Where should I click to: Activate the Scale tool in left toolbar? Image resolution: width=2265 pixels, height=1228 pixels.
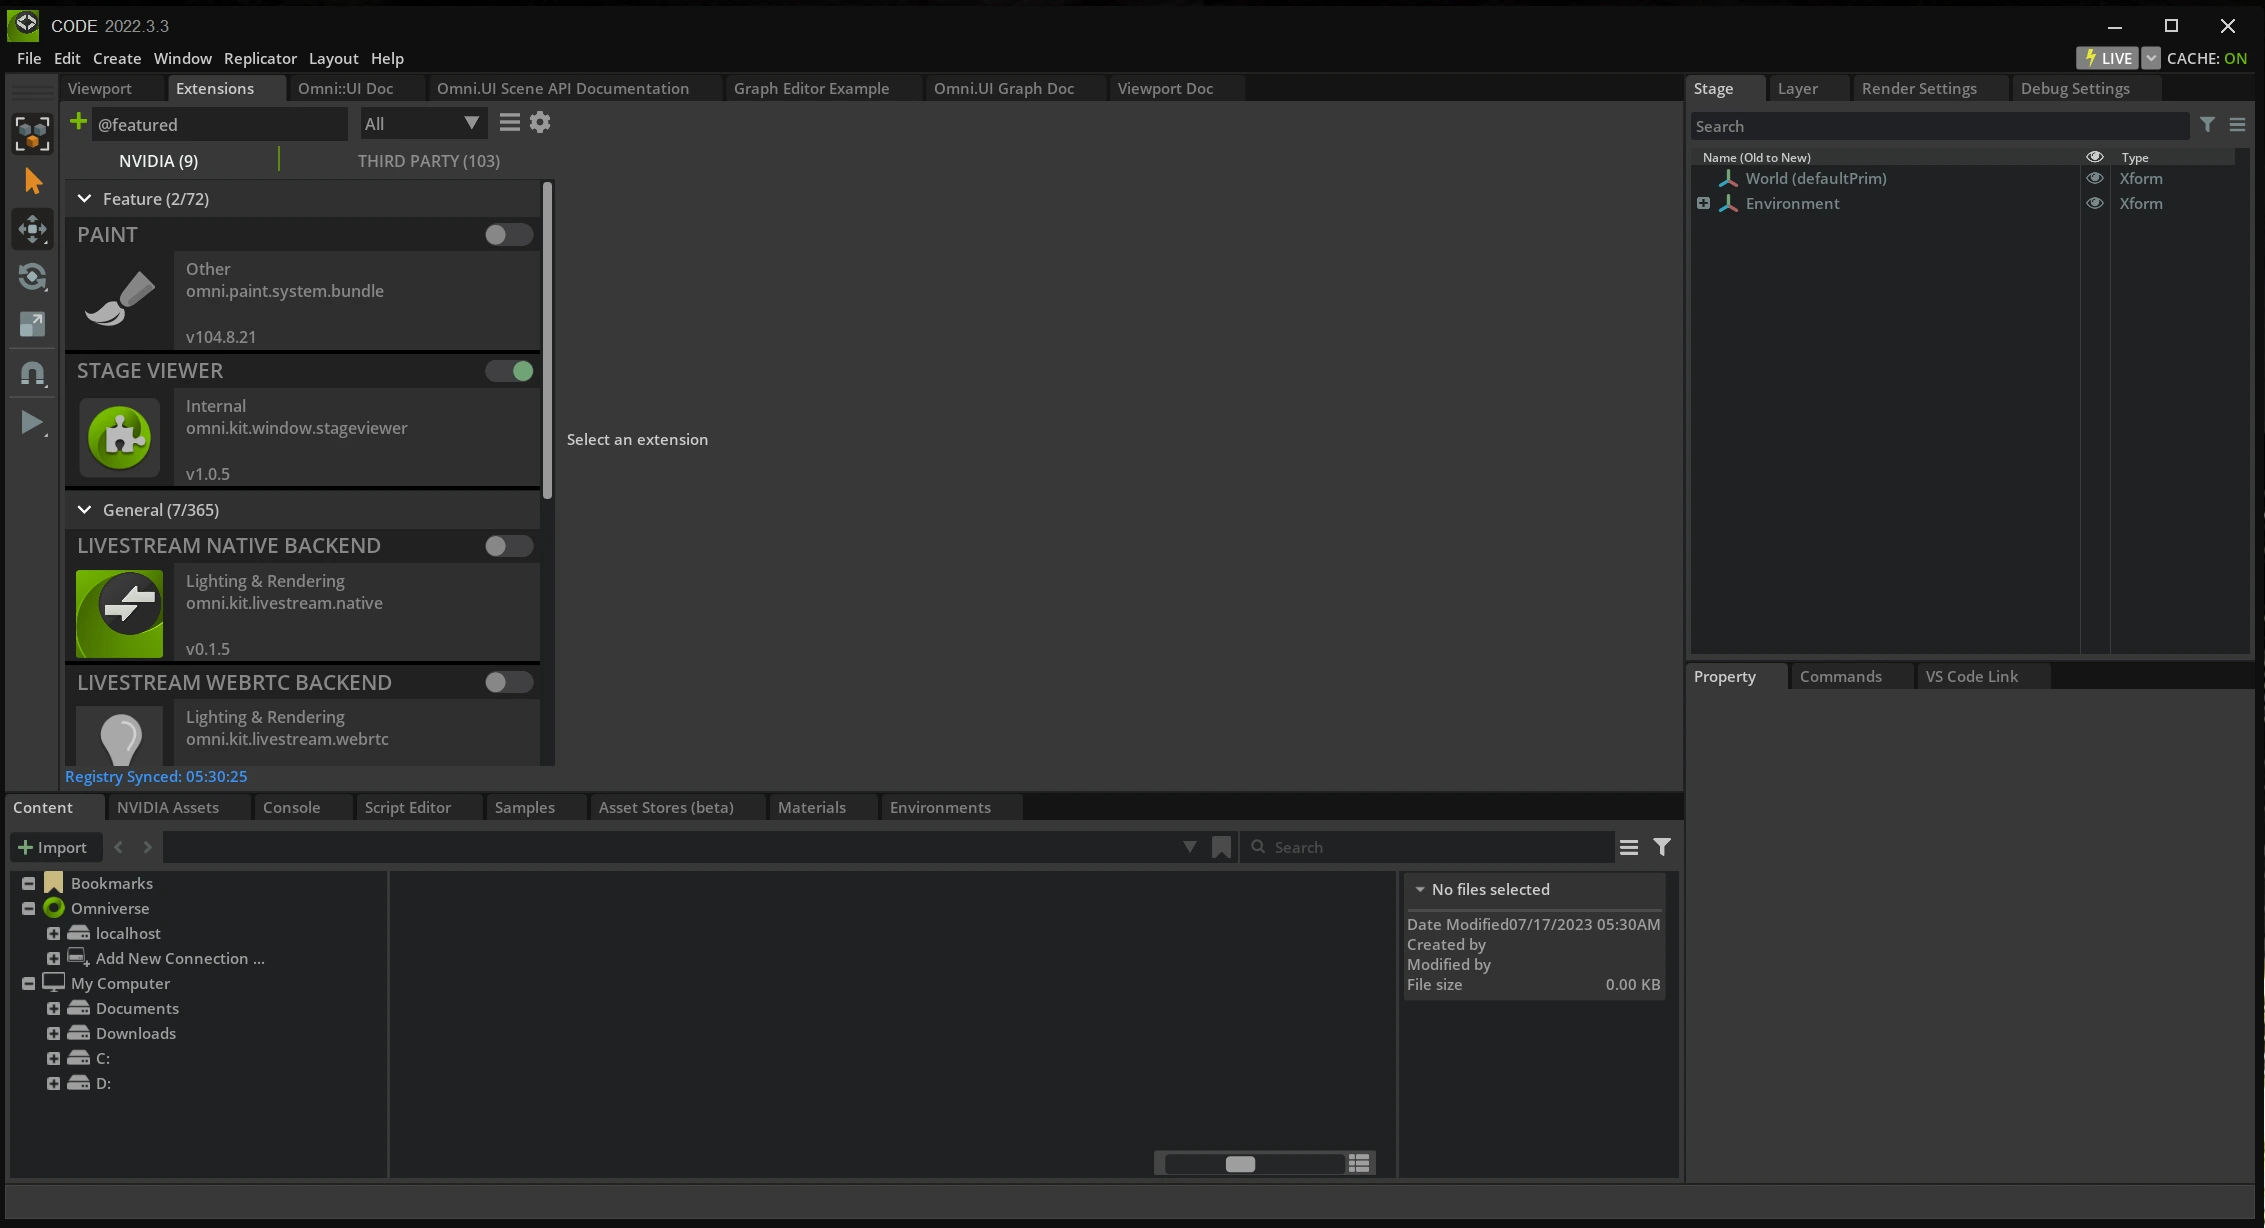(x=32, y=324)
